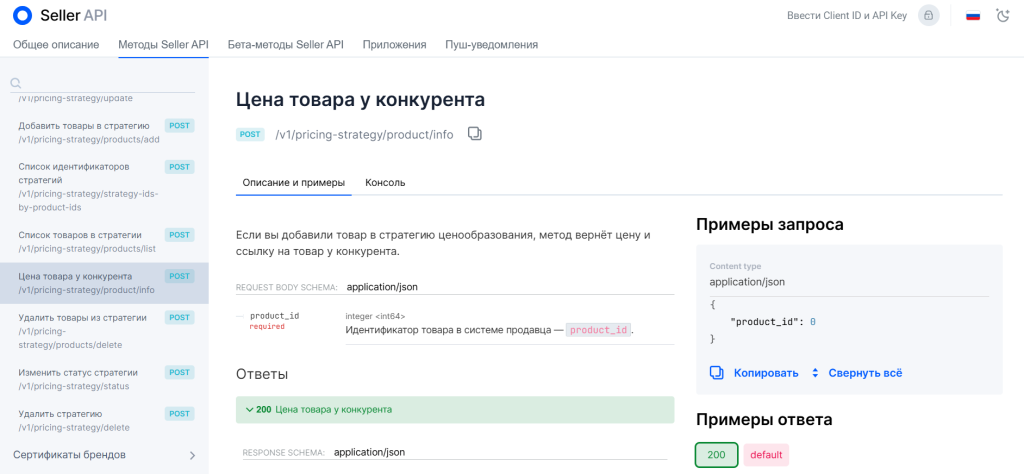
Task: Click application/json under Content type
Action: (x=747, y=282)
